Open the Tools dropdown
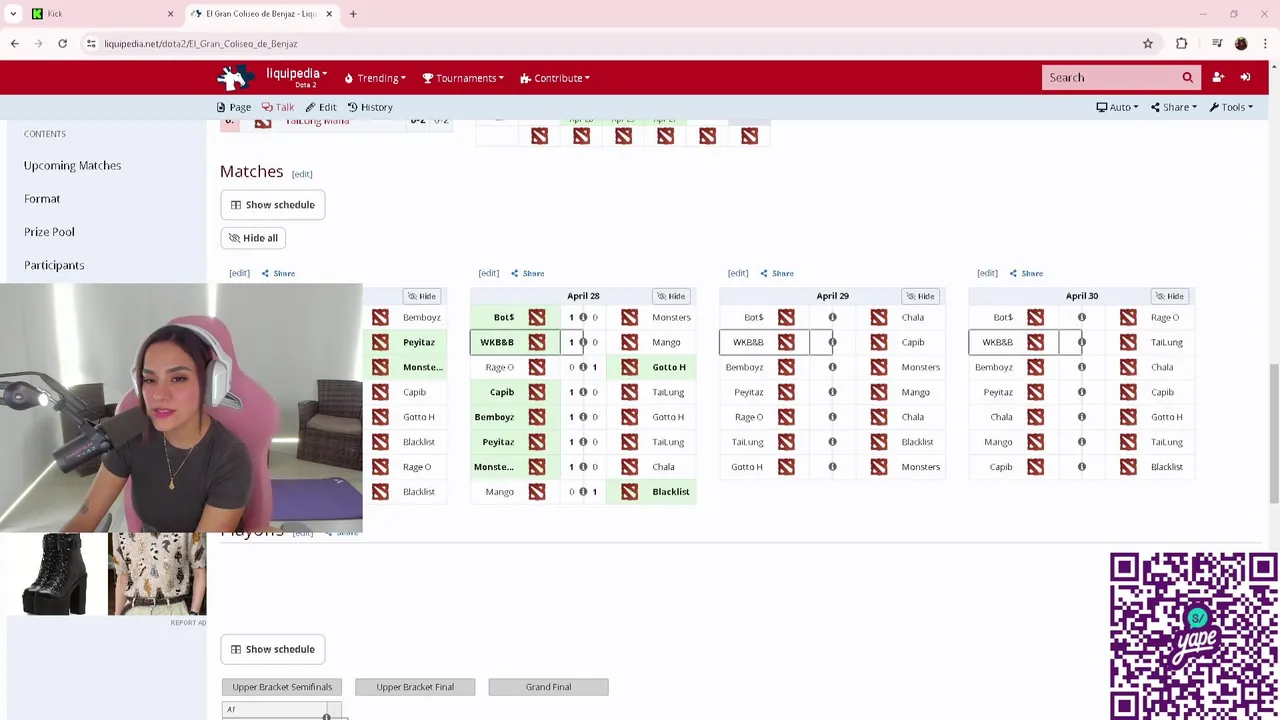The width and height of the screenshot is (1280, 720). [x=1230, y=107]
